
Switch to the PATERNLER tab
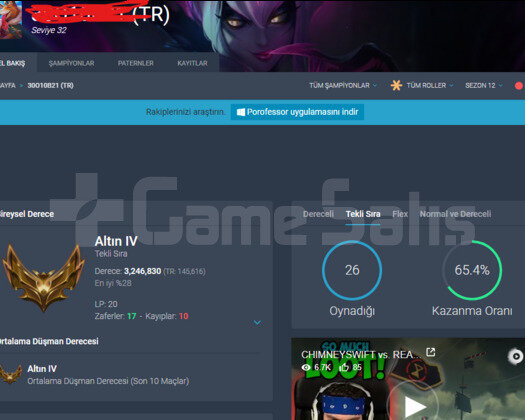pos(136,63)
